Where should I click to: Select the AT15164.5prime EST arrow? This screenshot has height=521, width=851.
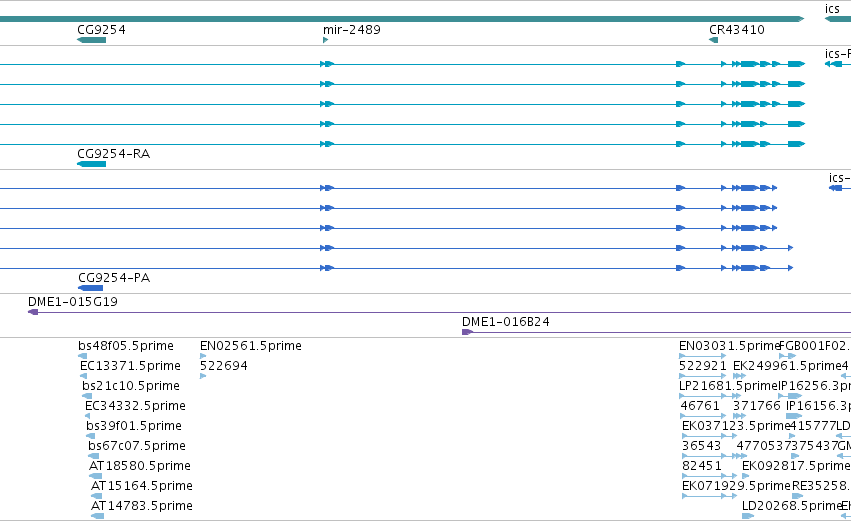pyautogui.click(x=97, y=496)
